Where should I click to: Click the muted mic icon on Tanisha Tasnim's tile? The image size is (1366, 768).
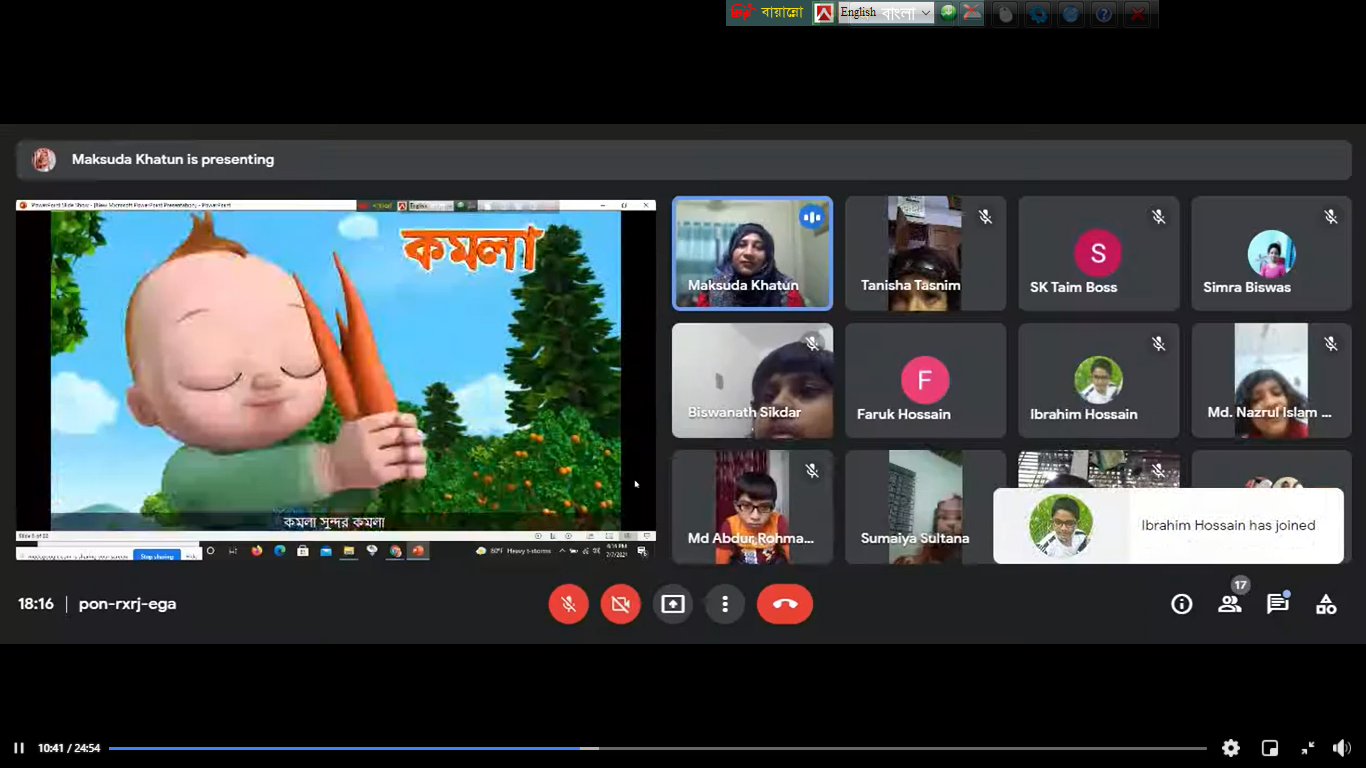click(985, 217)
